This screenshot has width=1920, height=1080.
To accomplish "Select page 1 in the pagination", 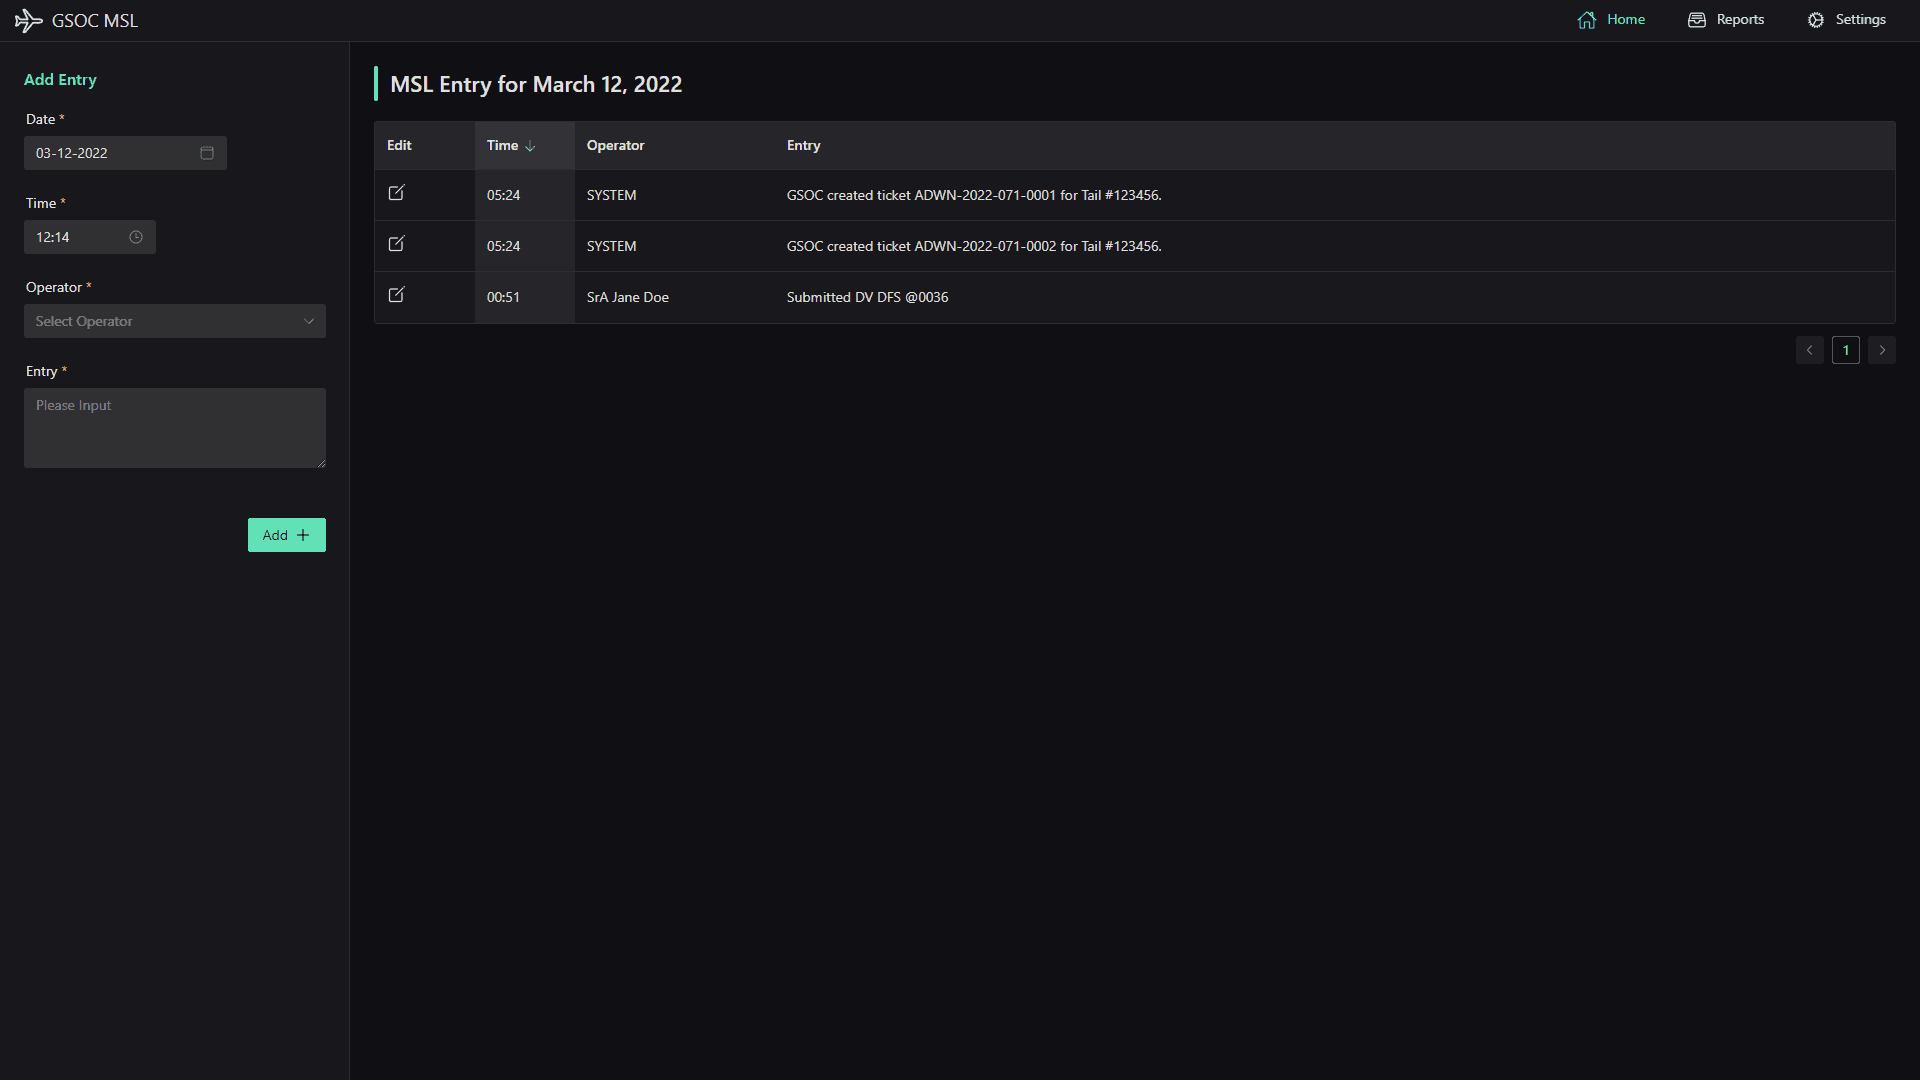I will point(1846,350).
